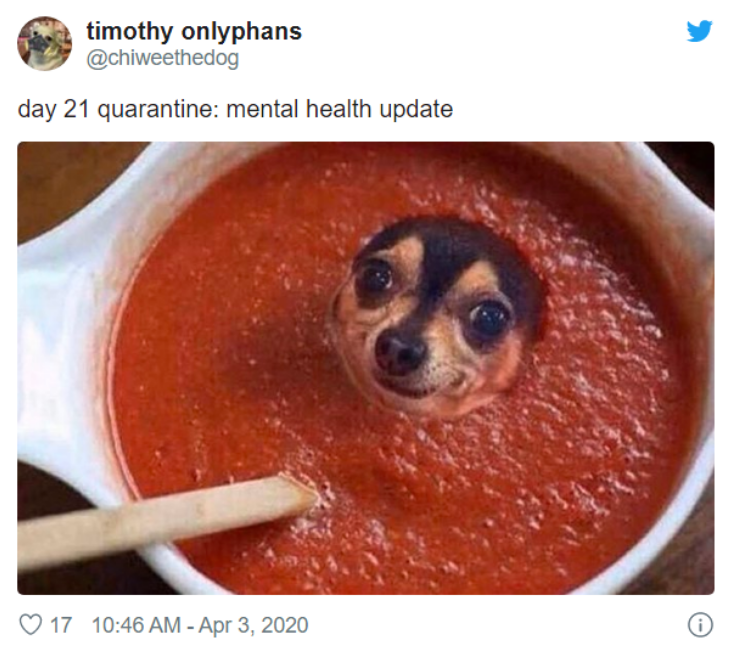Screen dimensions: 729x651
Task: Like the tweet with the heart icon
Action: 30,624
